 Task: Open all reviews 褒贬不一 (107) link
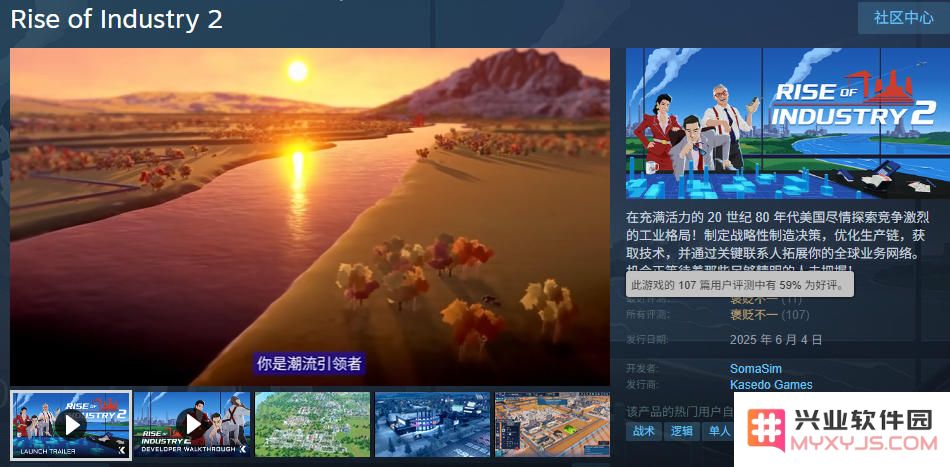point(769,315)
